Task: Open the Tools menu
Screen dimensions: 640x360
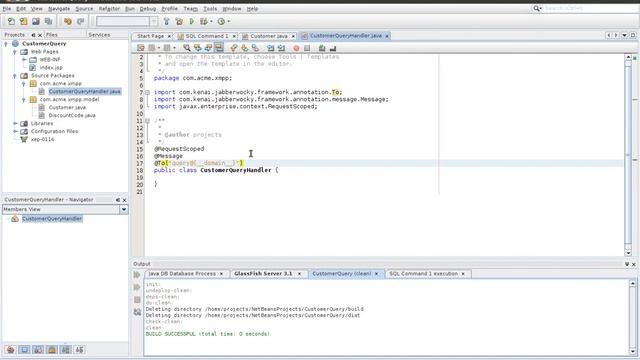Action: click(x=210, y=9)
